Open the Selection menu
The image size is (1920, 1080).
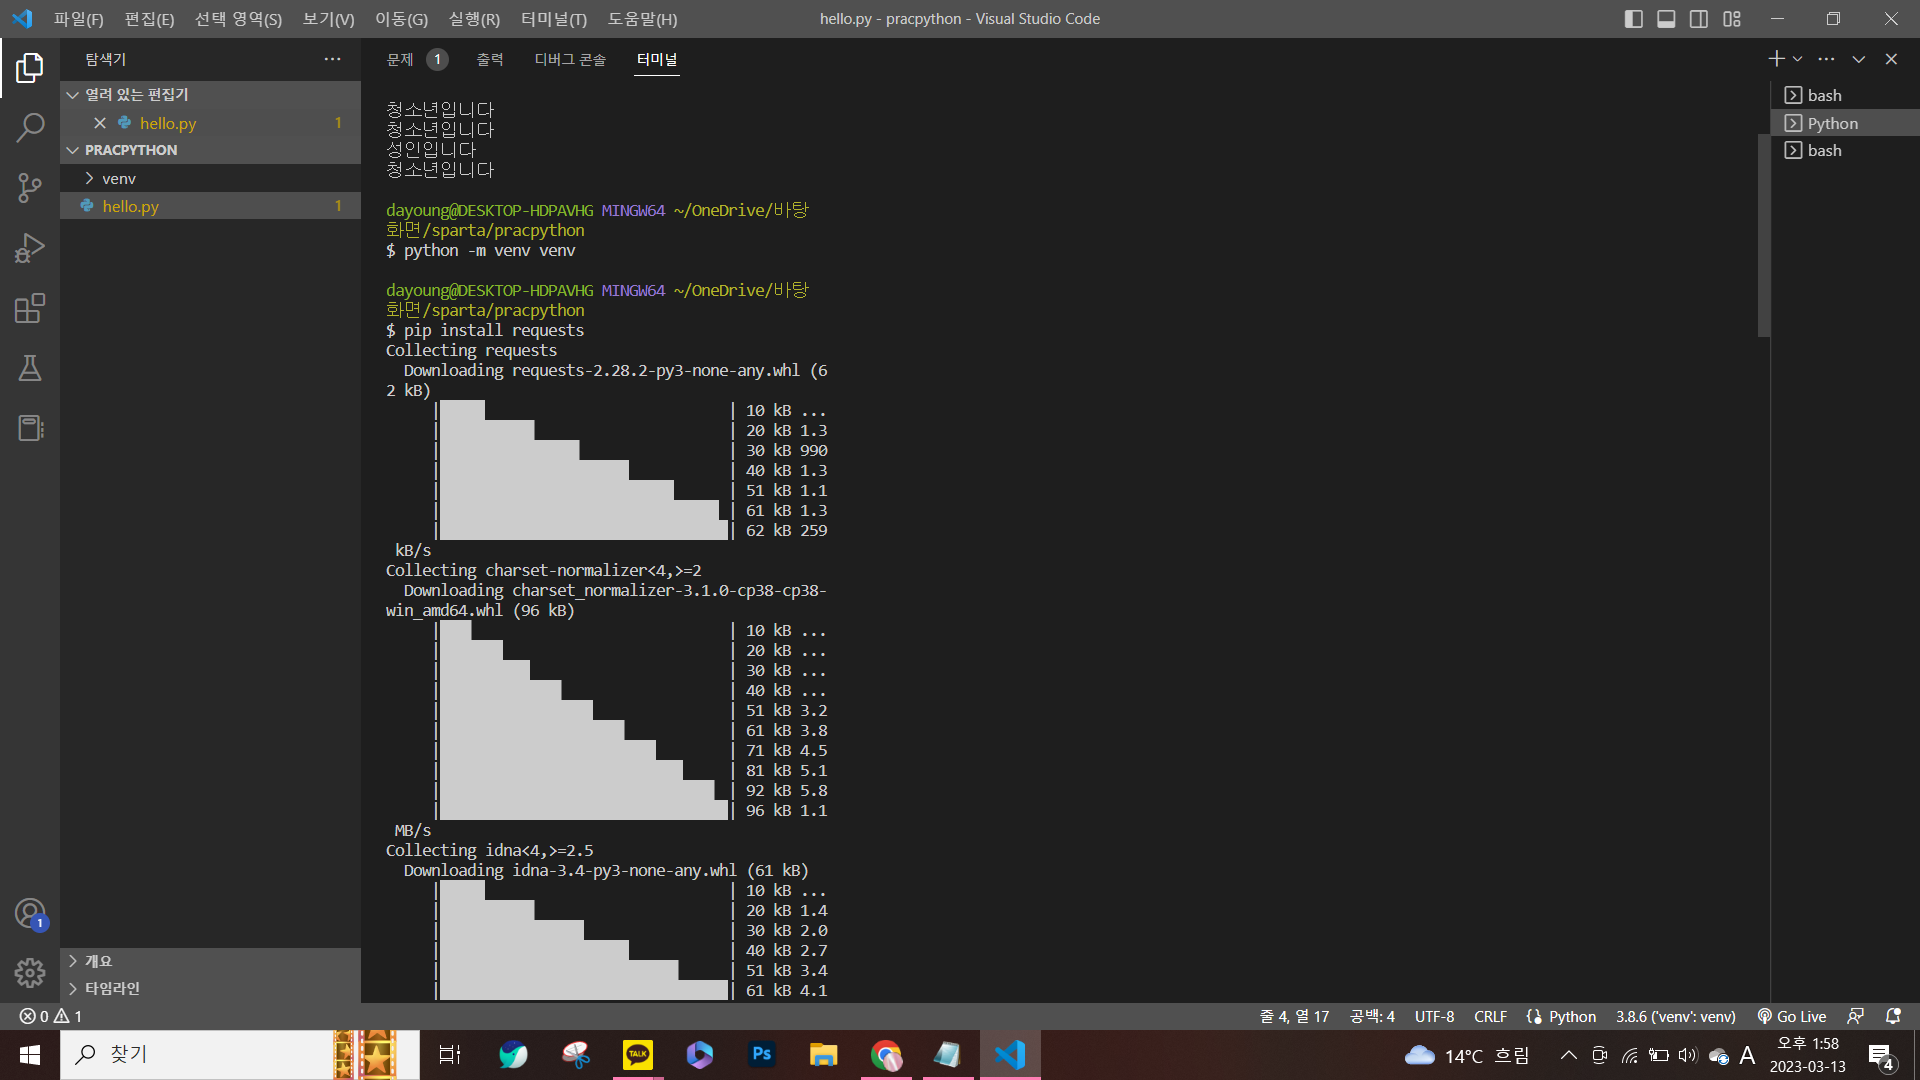click(238, 19)
